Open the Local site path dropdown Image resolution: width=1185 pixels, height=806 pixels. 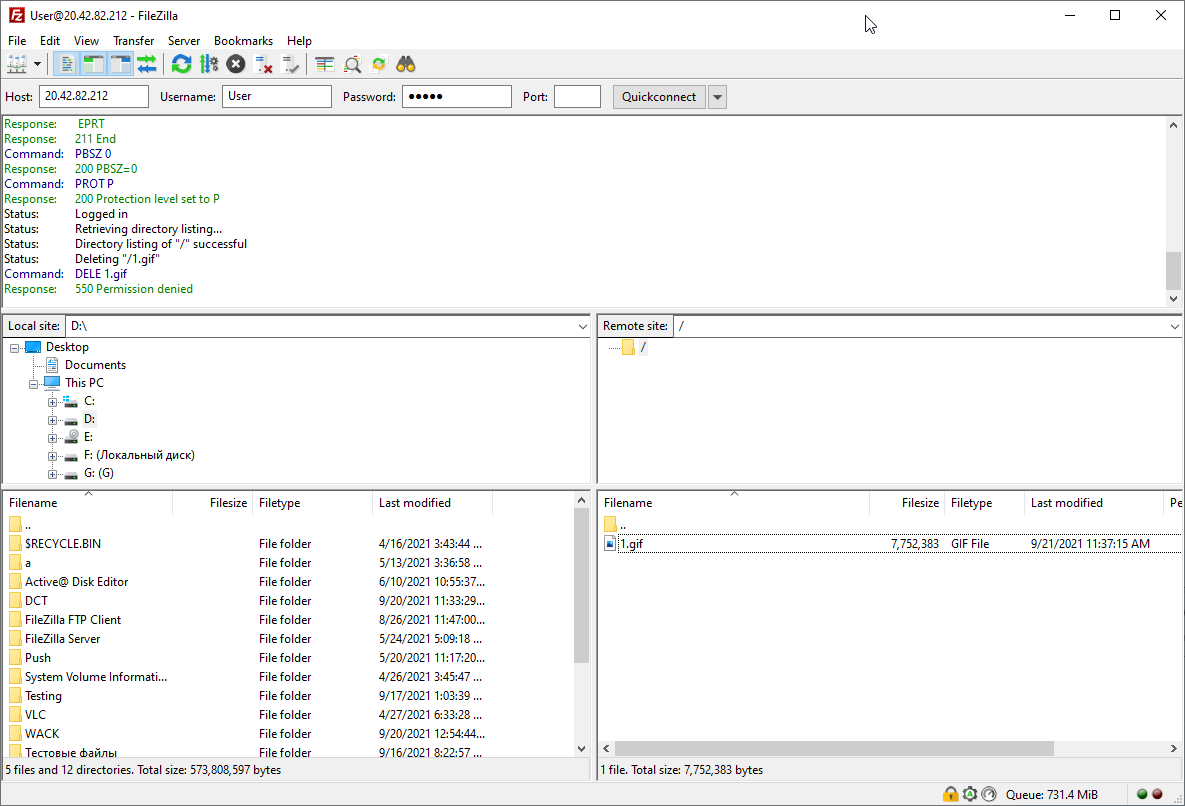click(583, 327)
